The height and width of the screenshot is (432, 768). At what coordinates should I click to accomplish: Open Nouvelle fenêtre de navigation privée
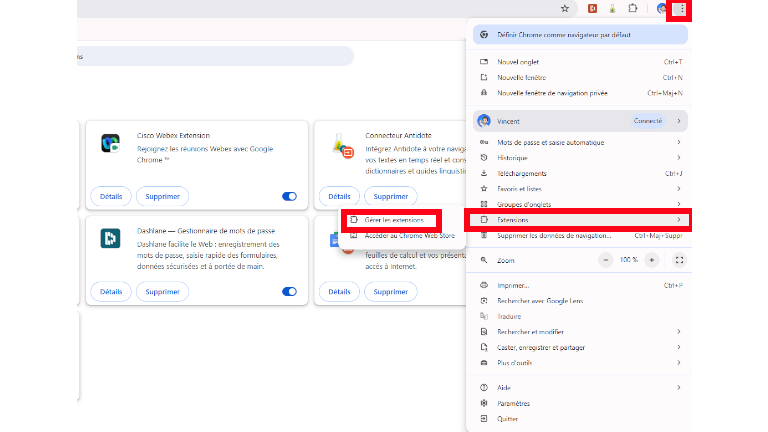(580, 93)
